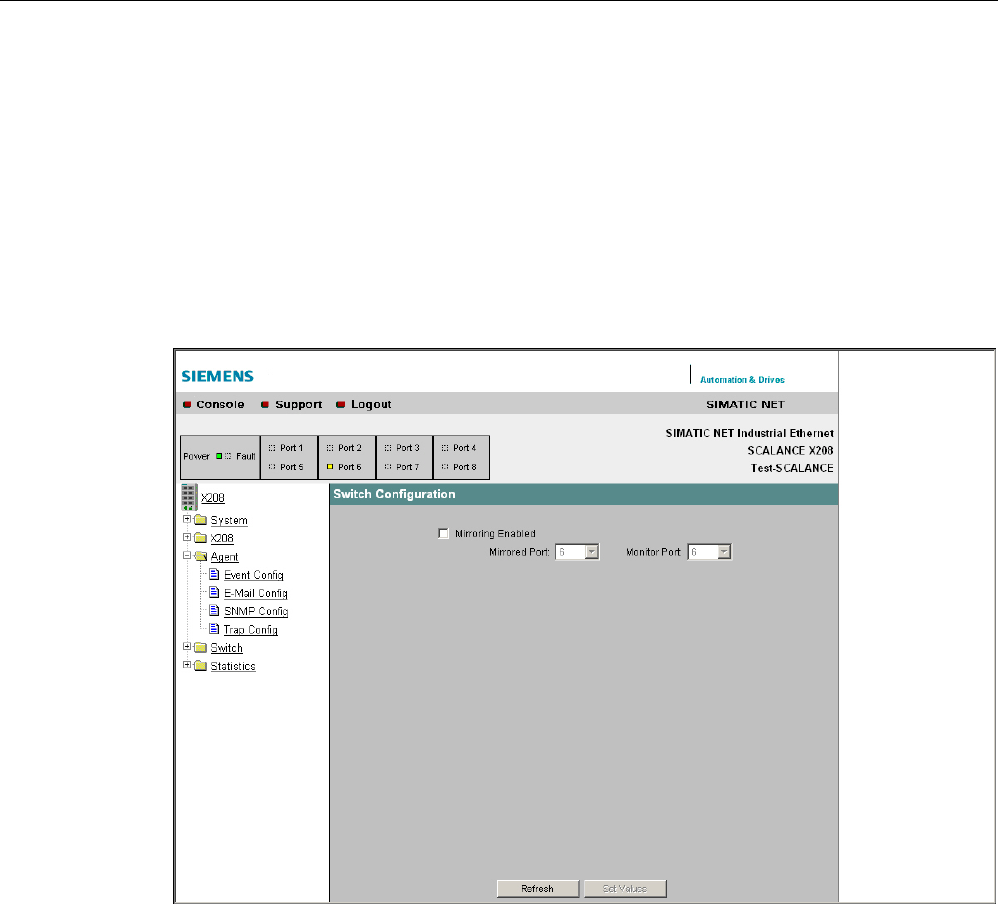Screen dimensions: 998x904
Task: Click the Port 7 LED indicator
Action: click(x=388, y=467)
